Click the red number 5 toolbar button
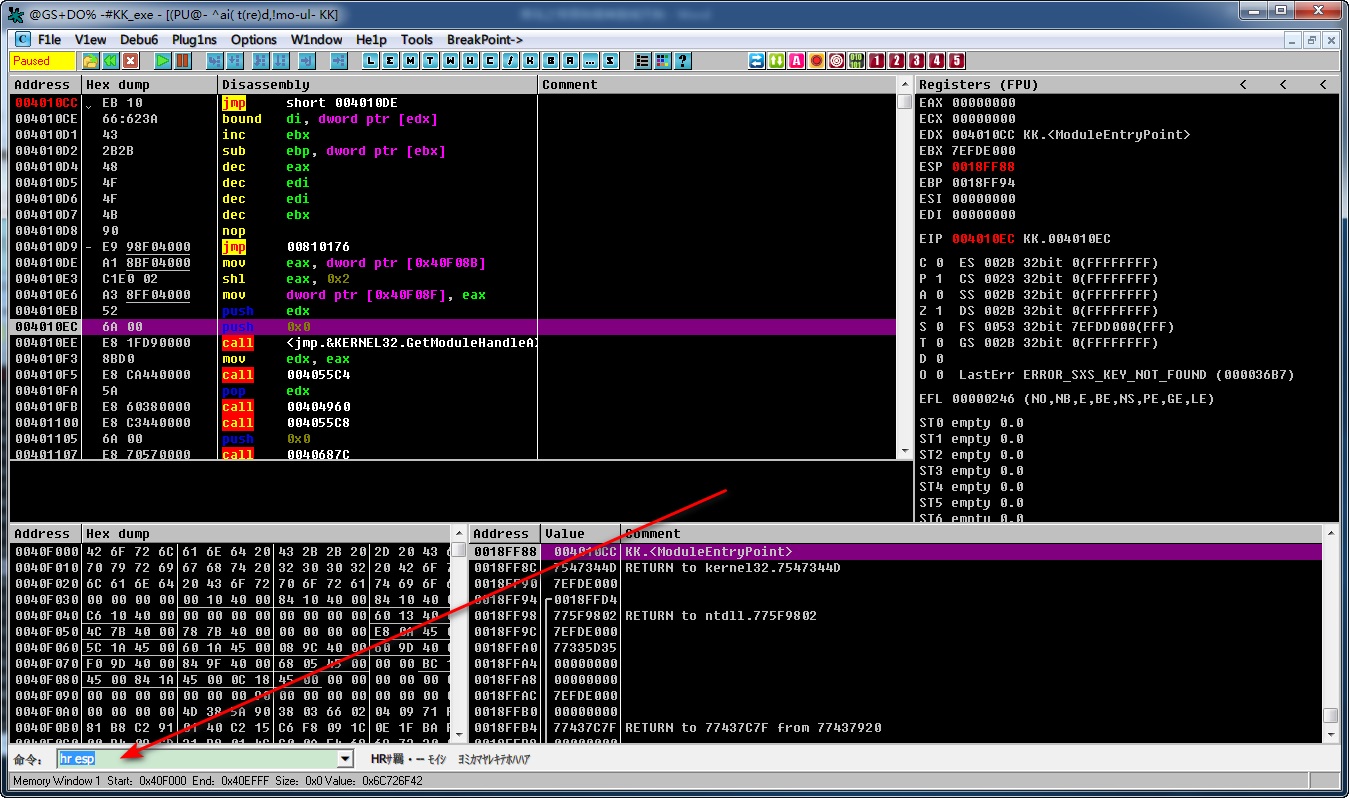Screen dimensions: 1349x798 click(957, 61)
